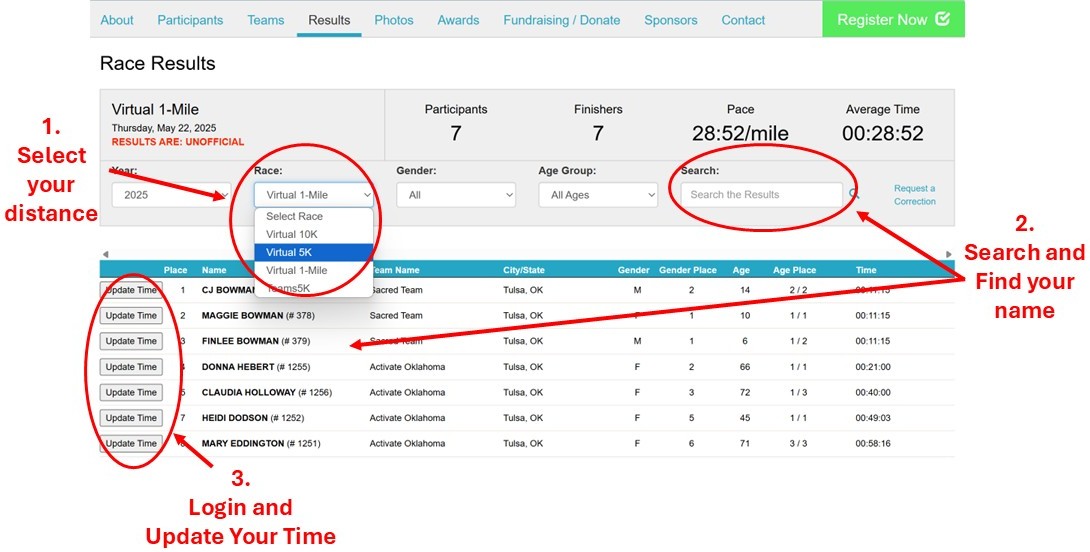Screen dimensions: 1090x552
Task: Select Virtual 1-Mile in race list
Action: 297,270
